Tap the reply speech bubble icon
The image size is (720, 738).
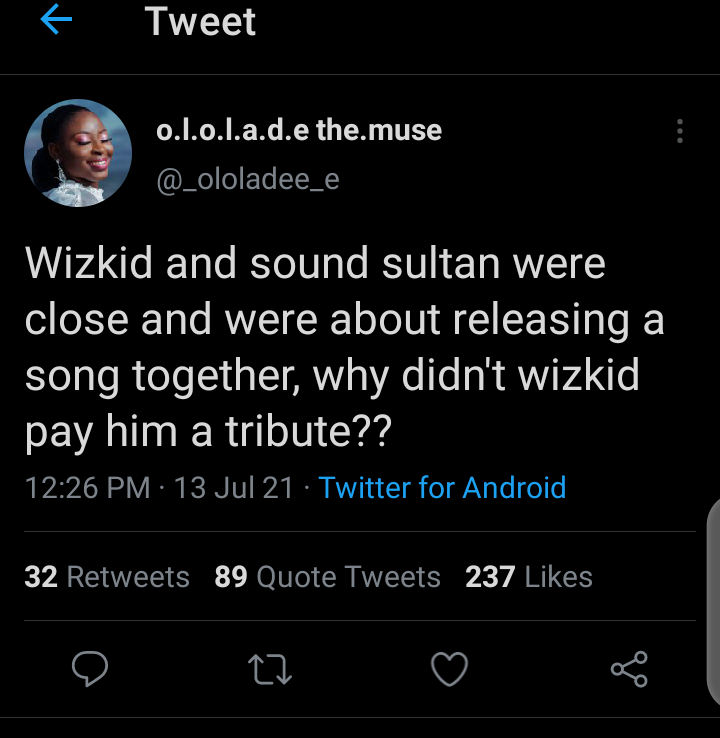pos(90,668)
